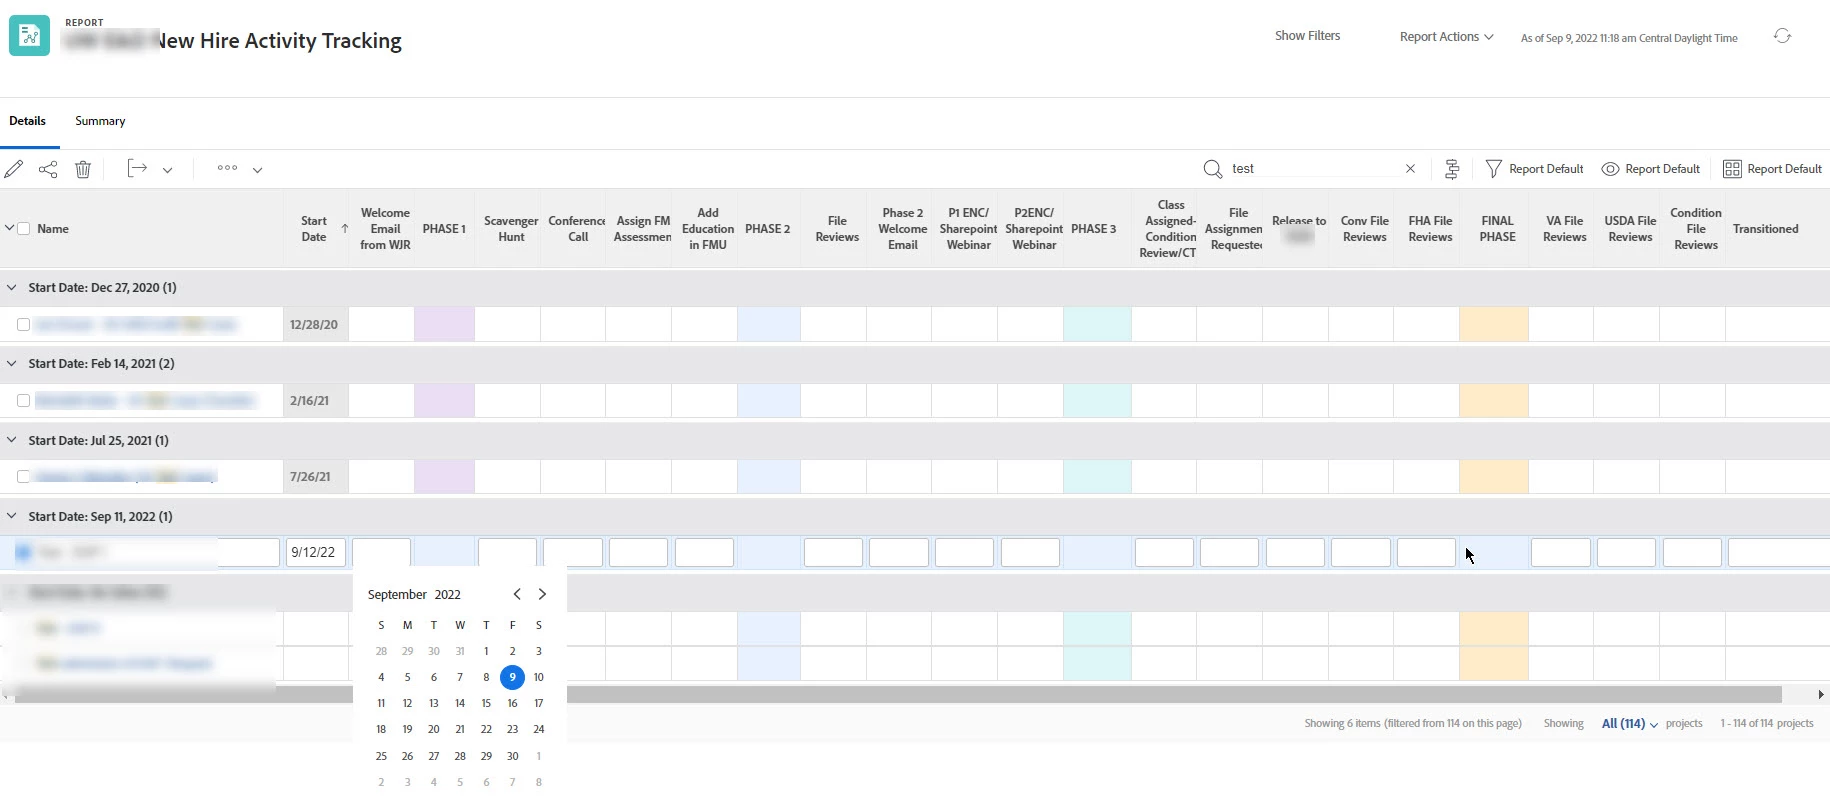Click the export icon
Screen dimensions: 1830x806
[137, 169]
